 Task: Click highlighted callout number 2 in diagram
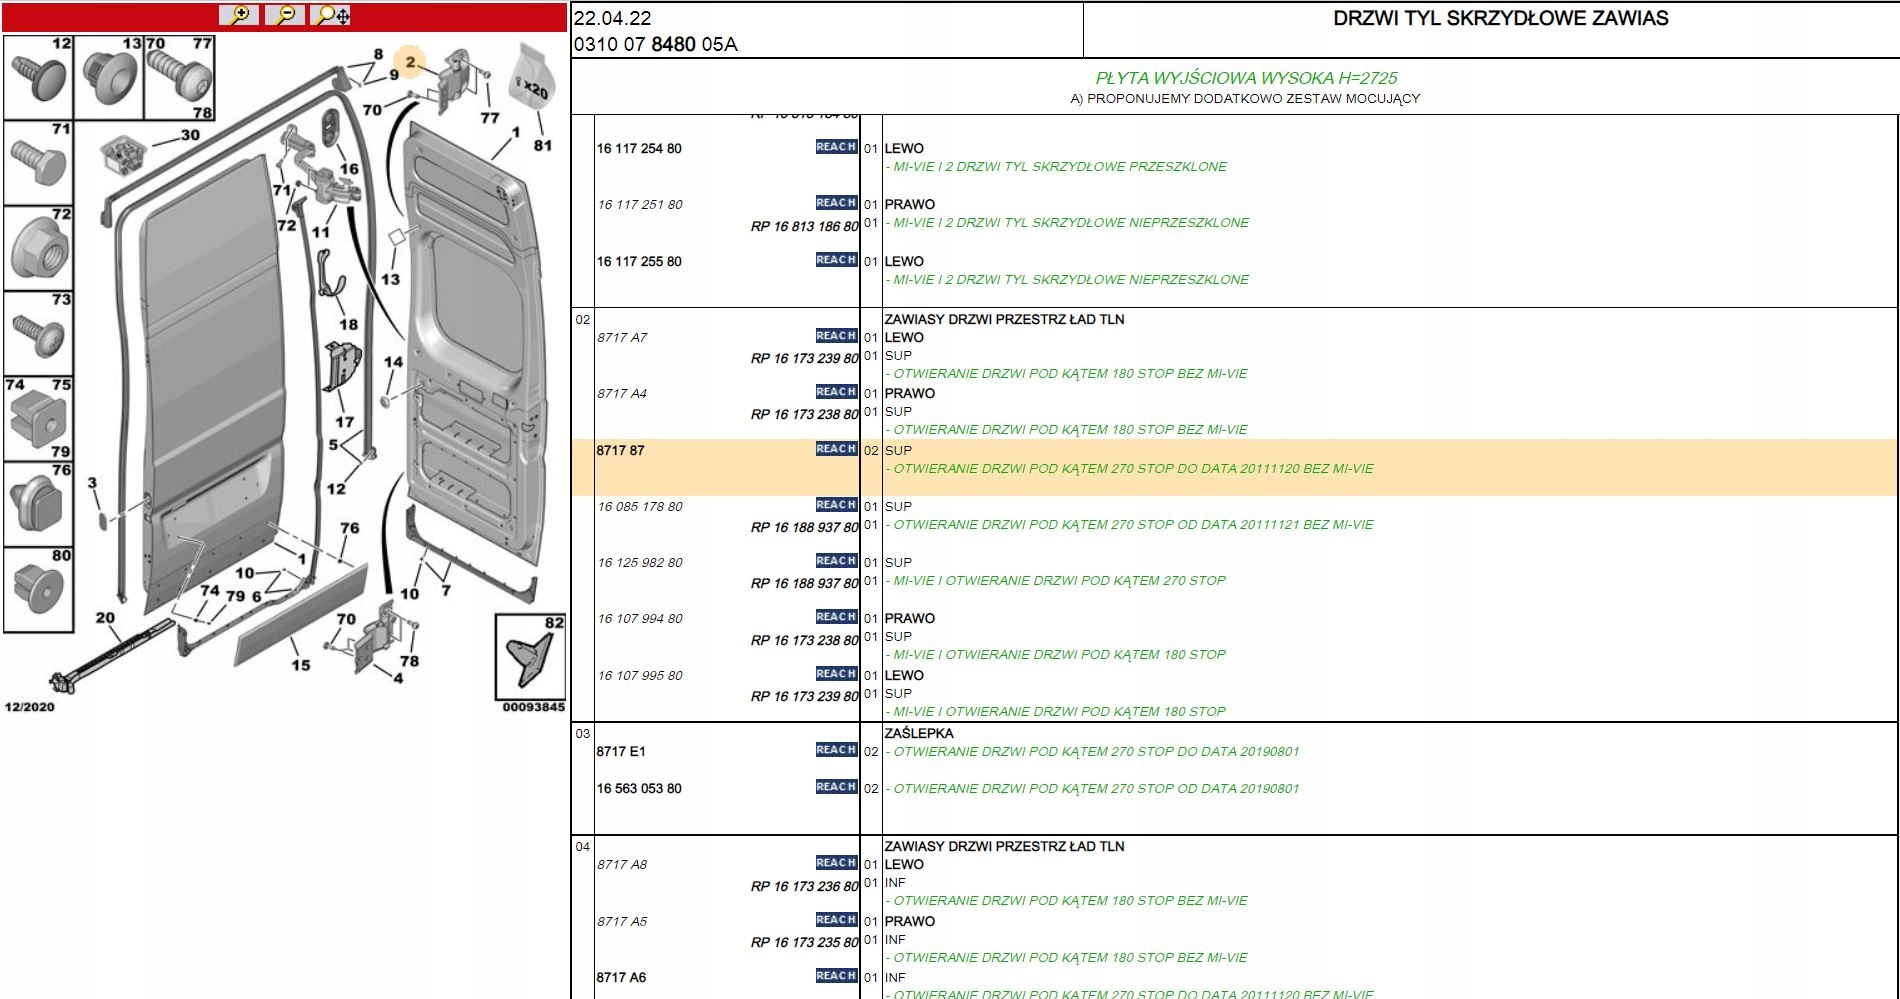click(410, 62)
